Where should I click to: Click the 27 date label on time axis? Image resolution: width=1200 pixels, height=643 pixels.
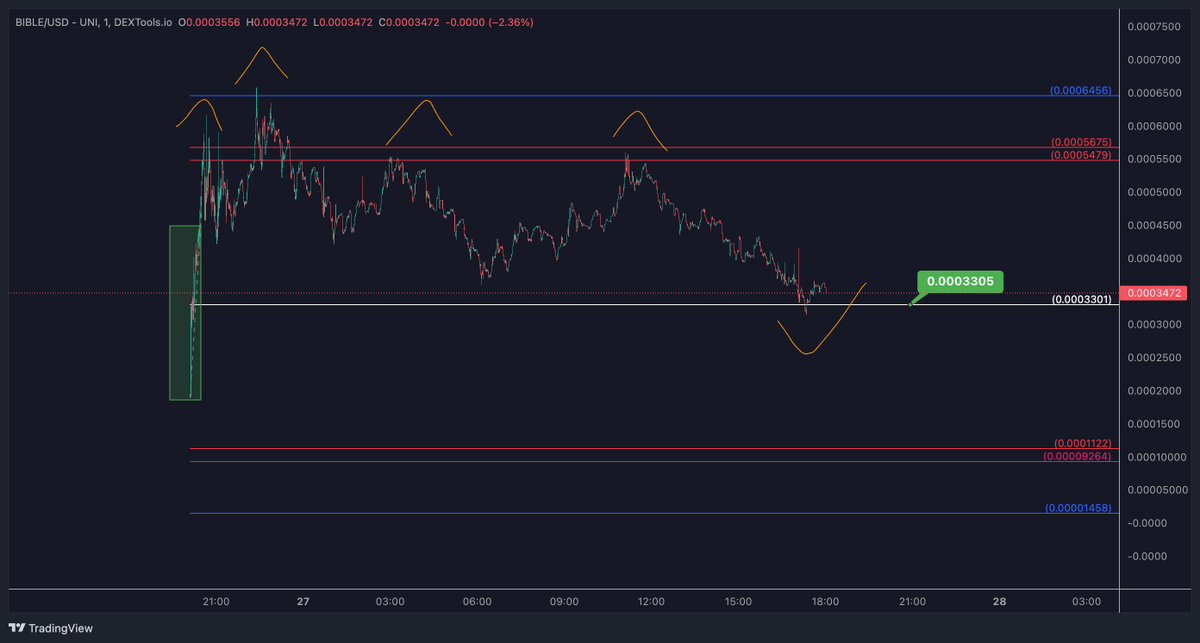coord(303,601)
